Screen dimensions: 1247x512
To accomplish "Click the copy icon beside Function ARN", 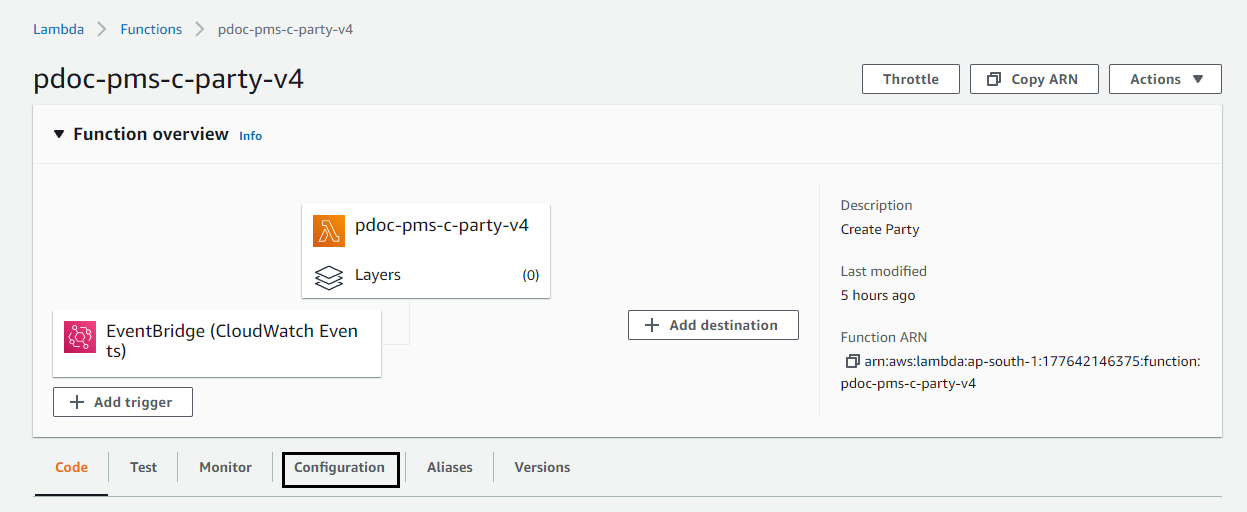I will coord(852,361).
